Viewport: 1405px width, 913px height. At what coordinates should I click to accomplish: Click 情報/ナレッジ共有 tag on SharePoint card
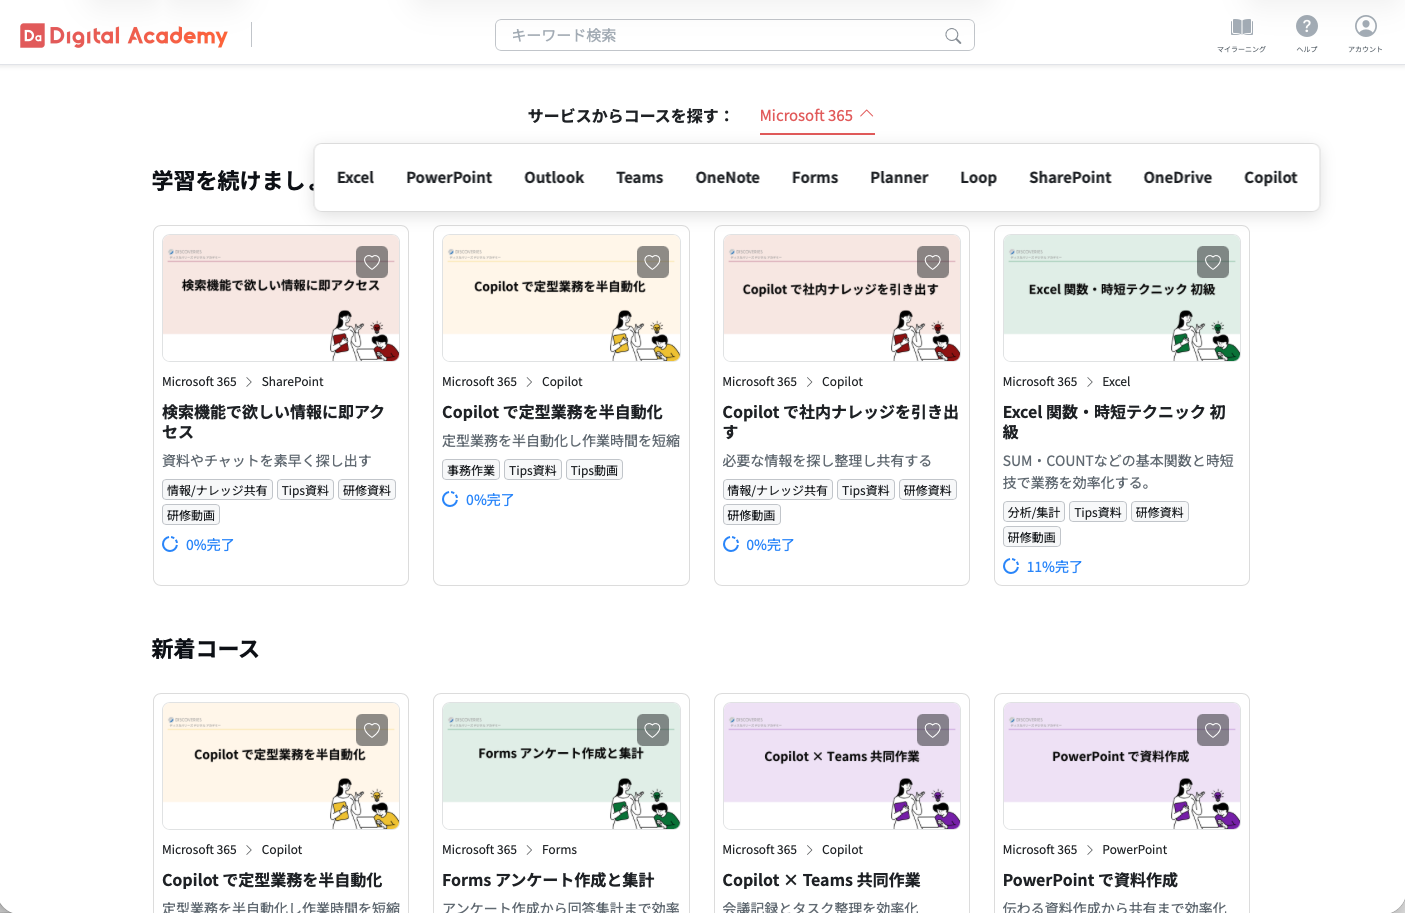[217, 490]
